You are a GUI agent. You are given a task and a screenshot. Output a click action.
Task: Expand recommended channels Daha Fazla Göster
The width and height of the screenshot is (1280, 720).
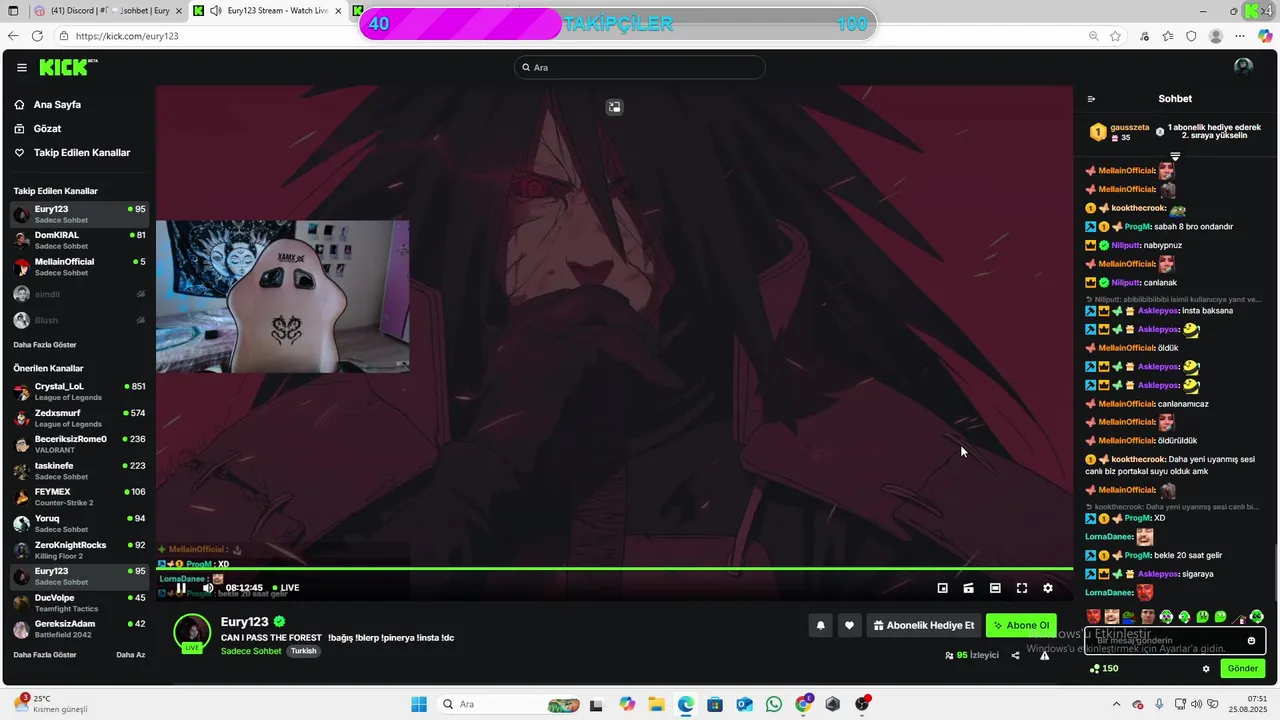tap(45, 655)
